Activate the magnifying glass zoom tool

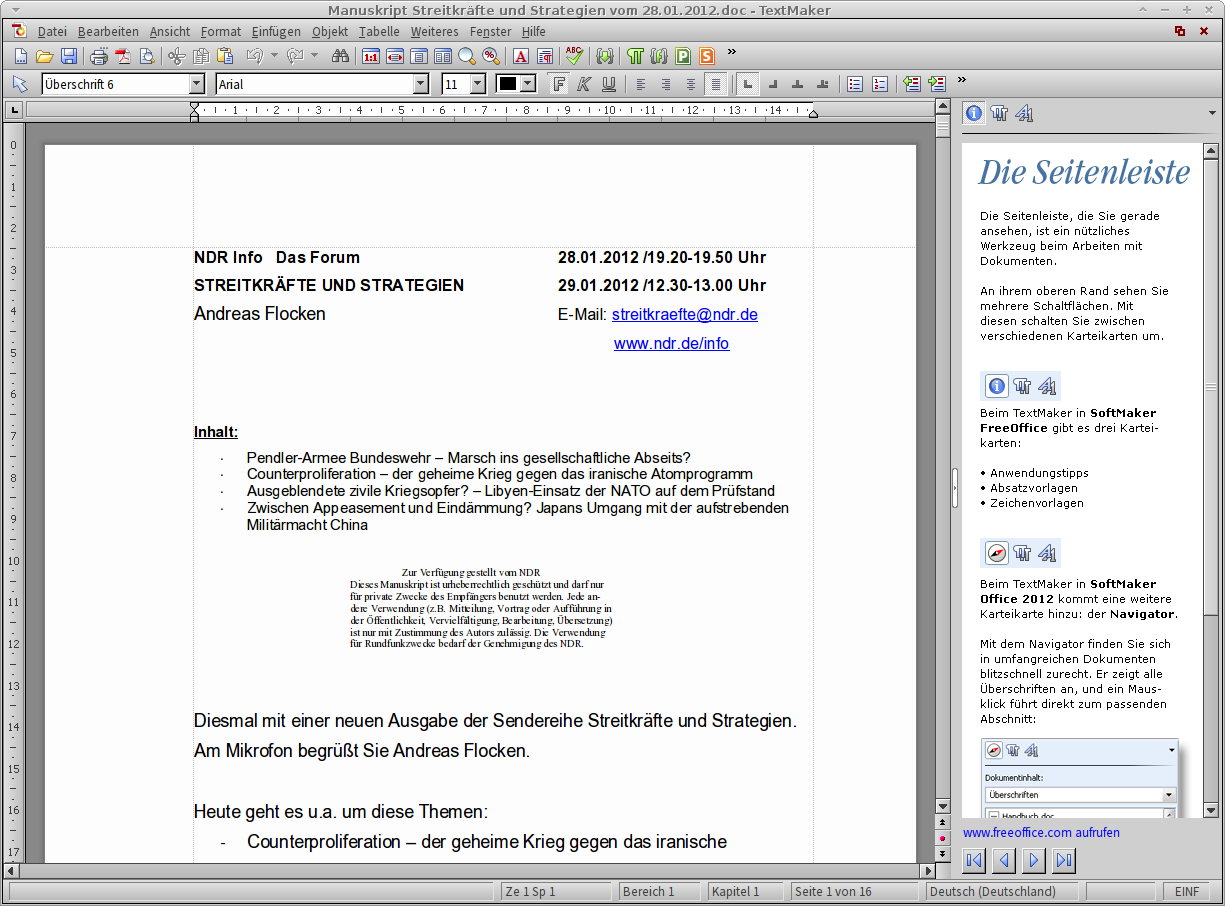pyautogui.click(x=467, y=56)
